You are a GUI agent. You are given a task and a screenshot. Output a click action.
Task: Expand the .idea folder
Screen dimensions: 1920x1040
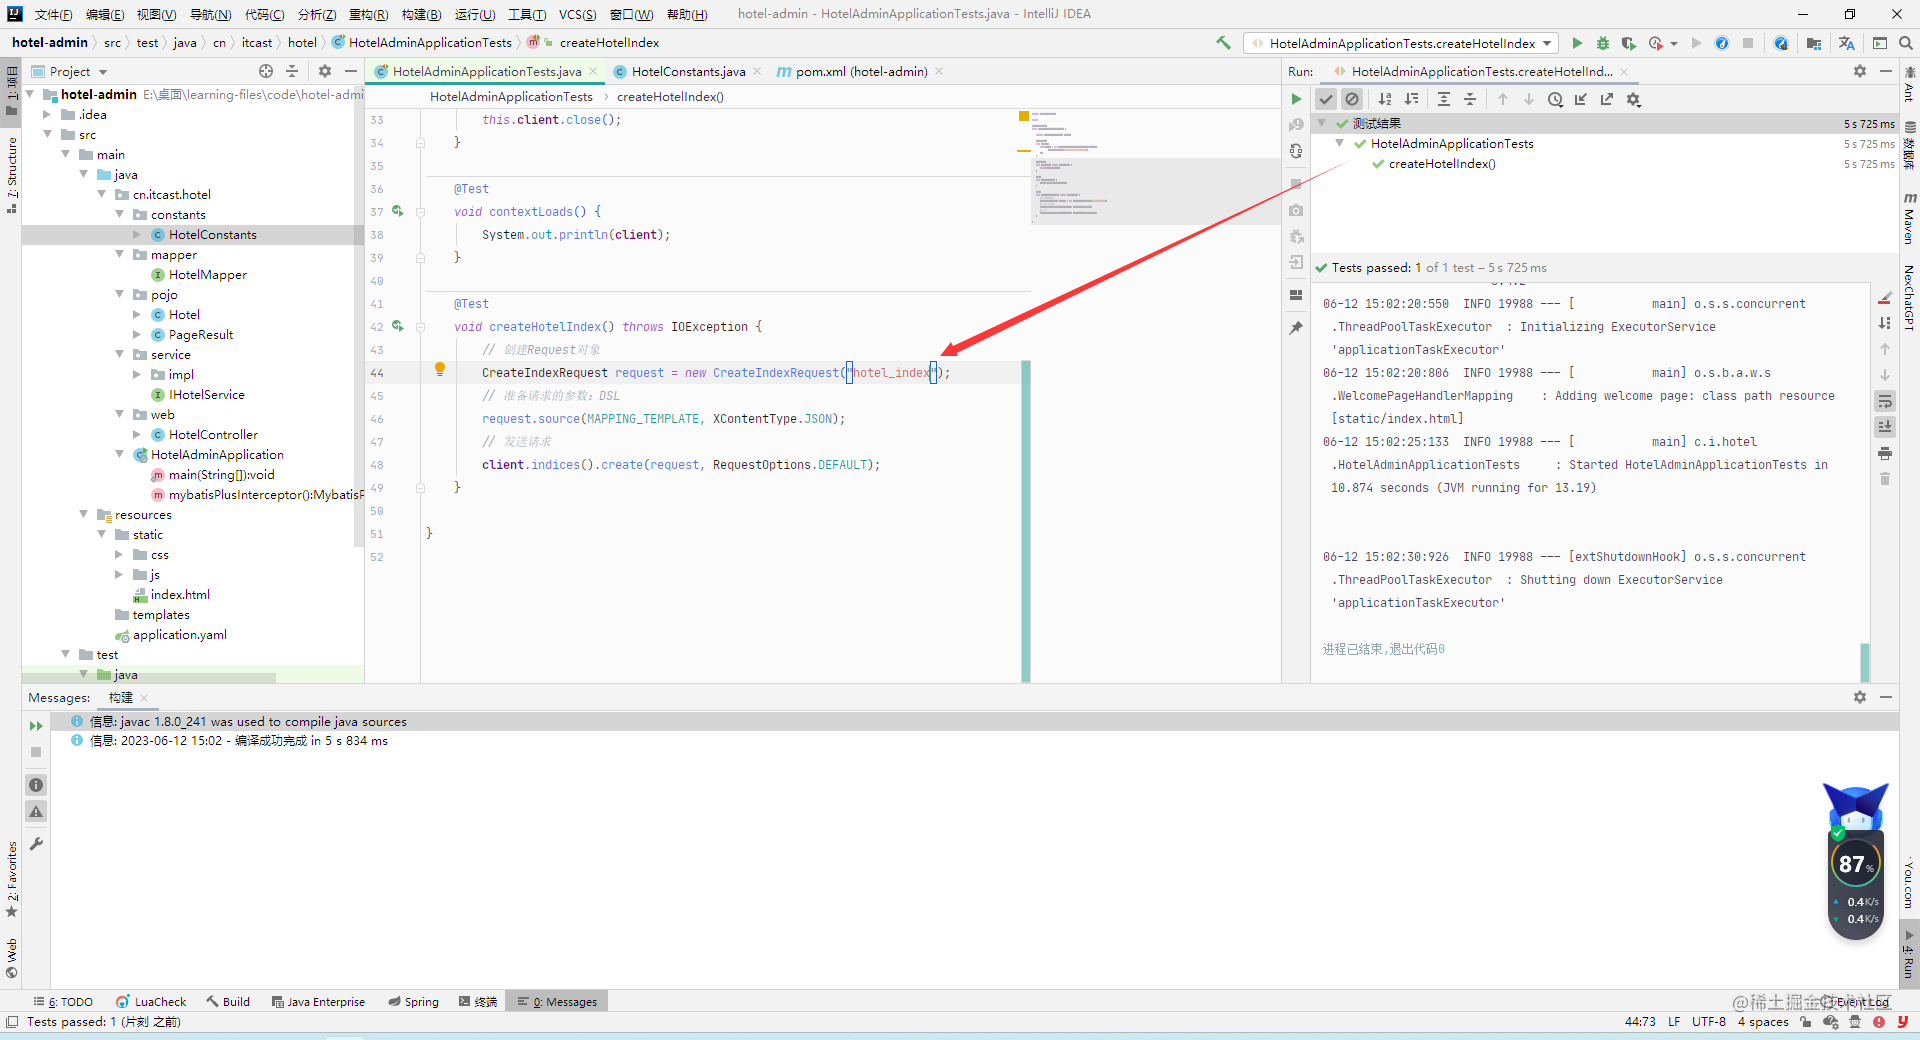click(x=49, y=114)
